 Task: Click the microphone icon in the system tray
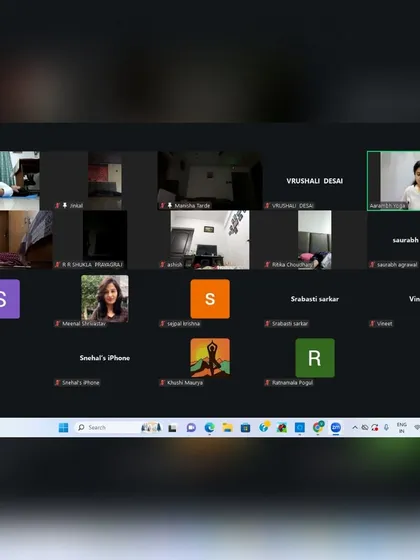[386, 428]
